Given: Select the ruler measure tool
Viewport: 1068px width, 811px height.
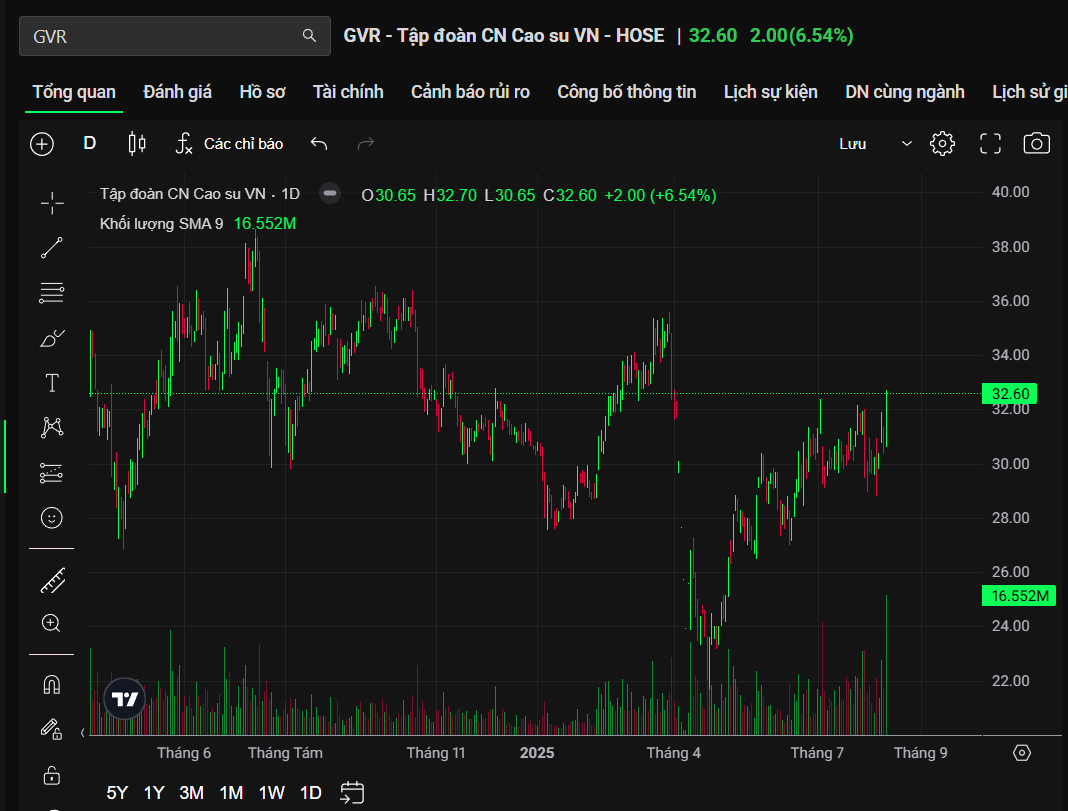Looking at the screenshot, I should tap(52, 580).
